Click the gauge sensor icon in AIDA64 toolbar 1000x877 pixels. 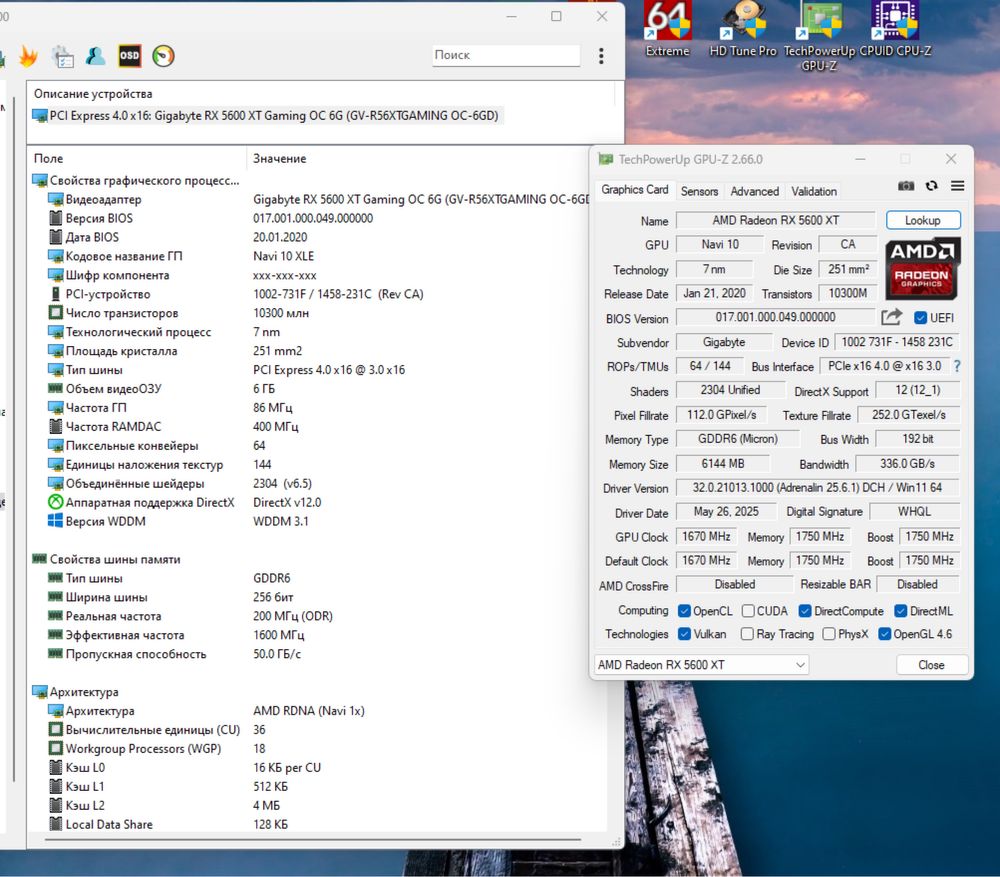click(163, 56)
